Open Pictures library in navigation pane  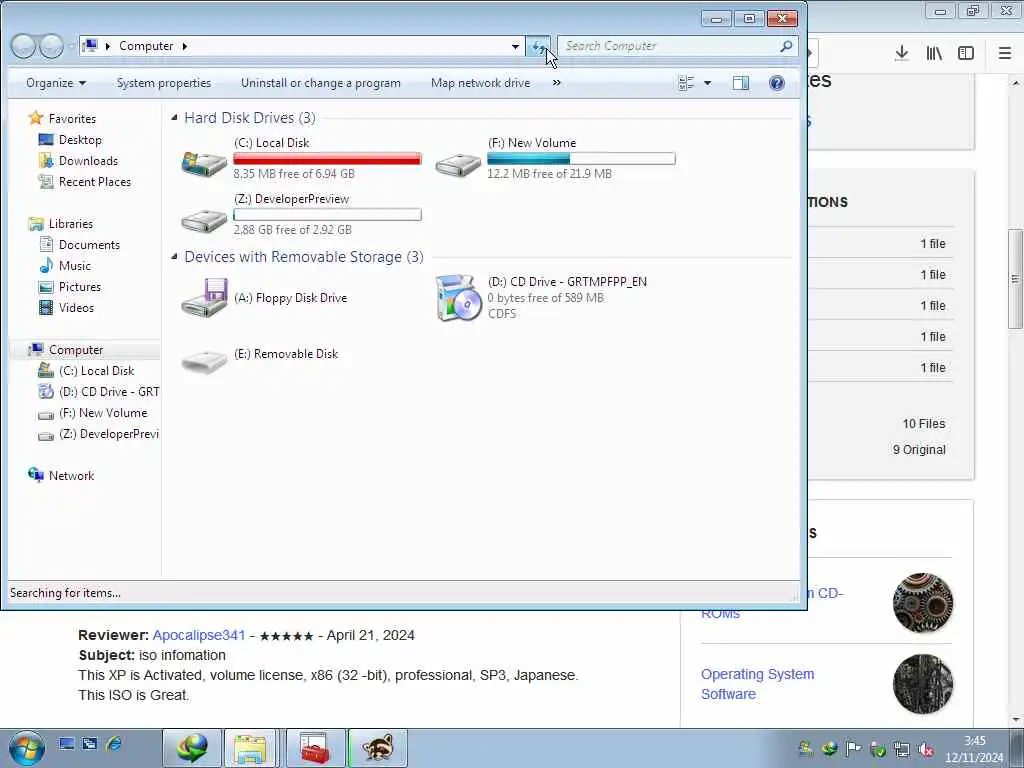(80, 287)
